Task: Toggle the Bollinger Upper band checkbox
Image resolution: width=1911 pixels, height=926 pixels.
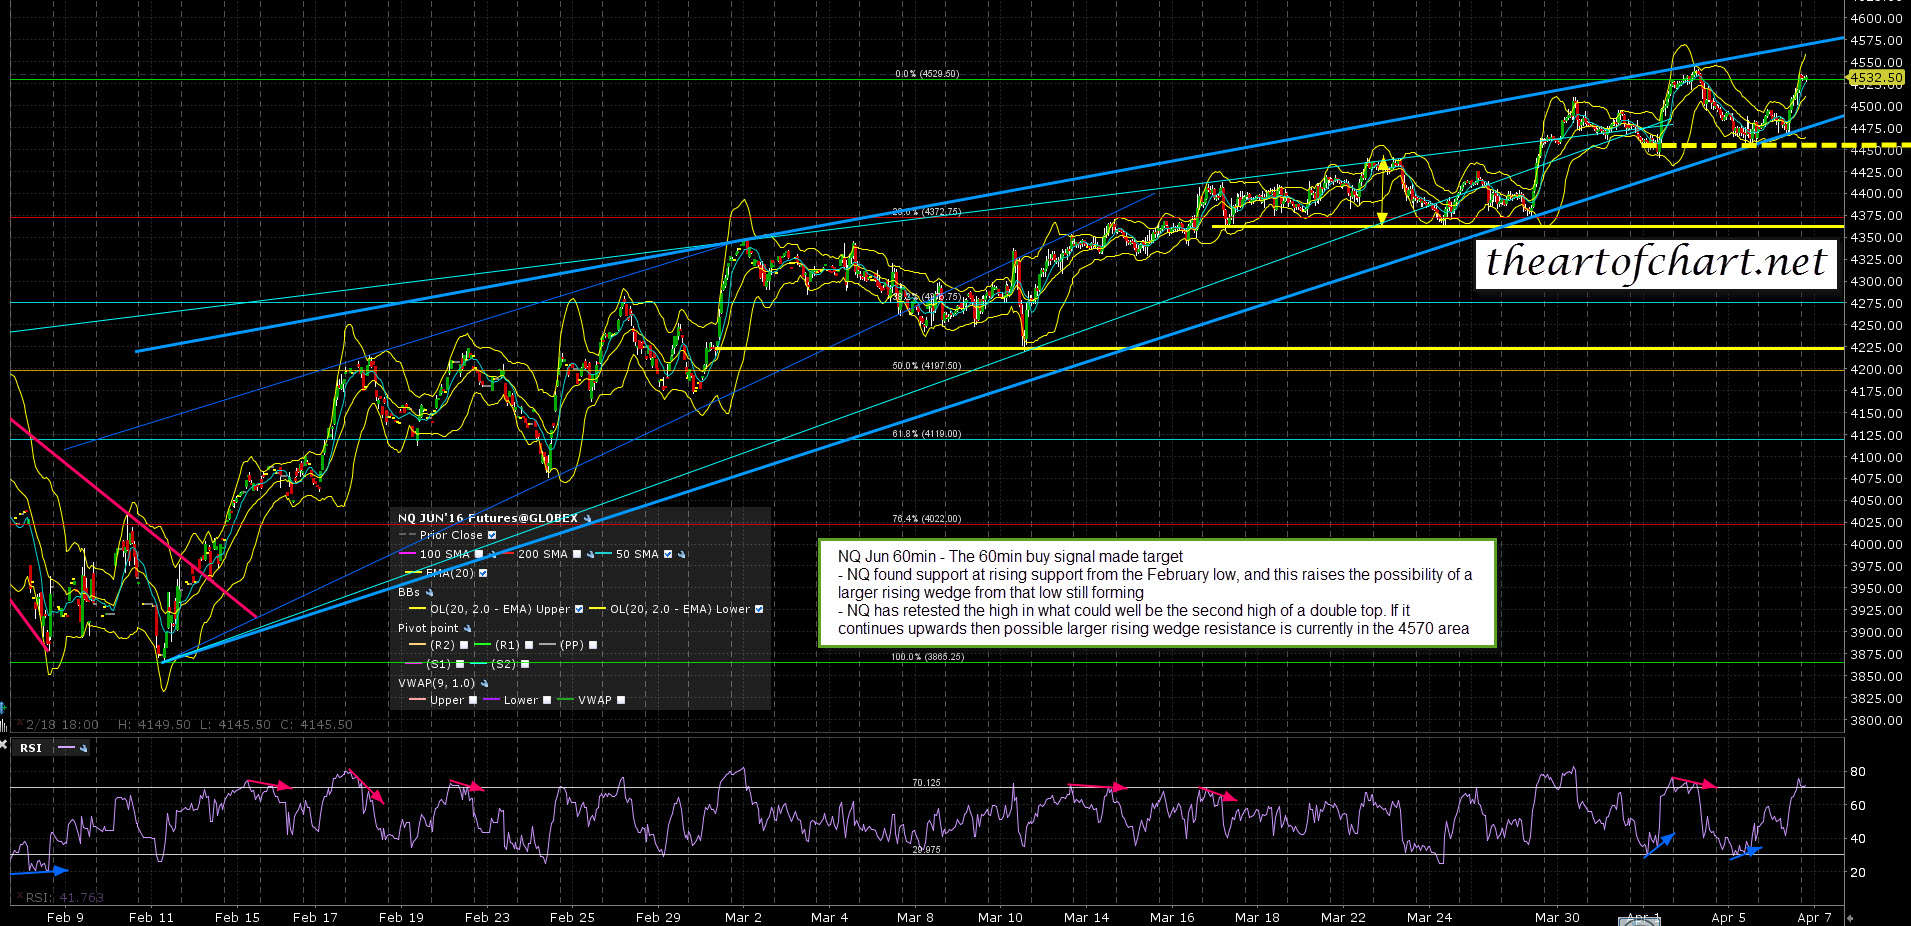Action: 579,609
